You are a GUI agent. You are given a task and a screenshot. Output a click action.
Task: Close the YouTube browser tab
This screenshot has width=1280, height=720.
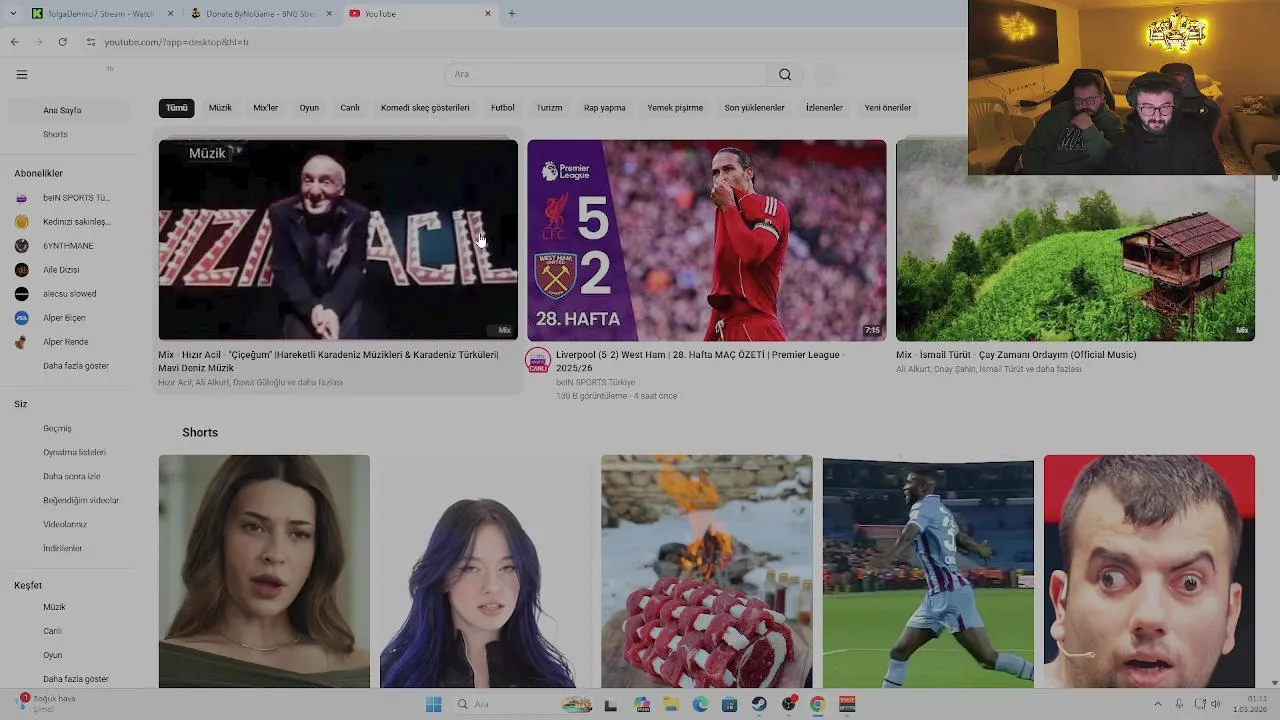coord(488,14)
